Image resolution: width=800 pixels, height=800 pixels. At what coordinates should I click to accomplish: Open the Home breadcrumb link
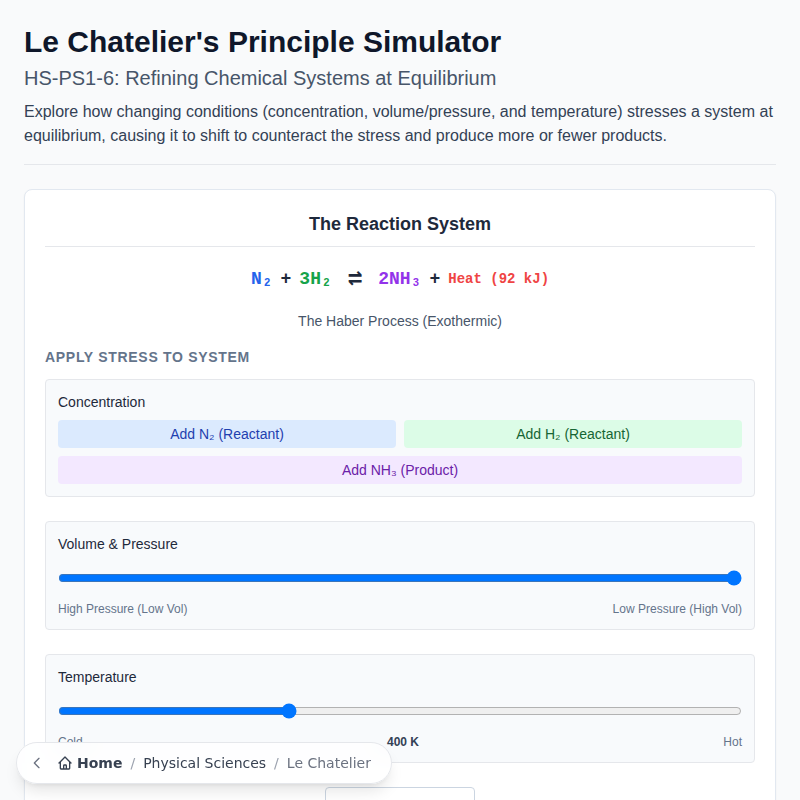tap(97, 762)
